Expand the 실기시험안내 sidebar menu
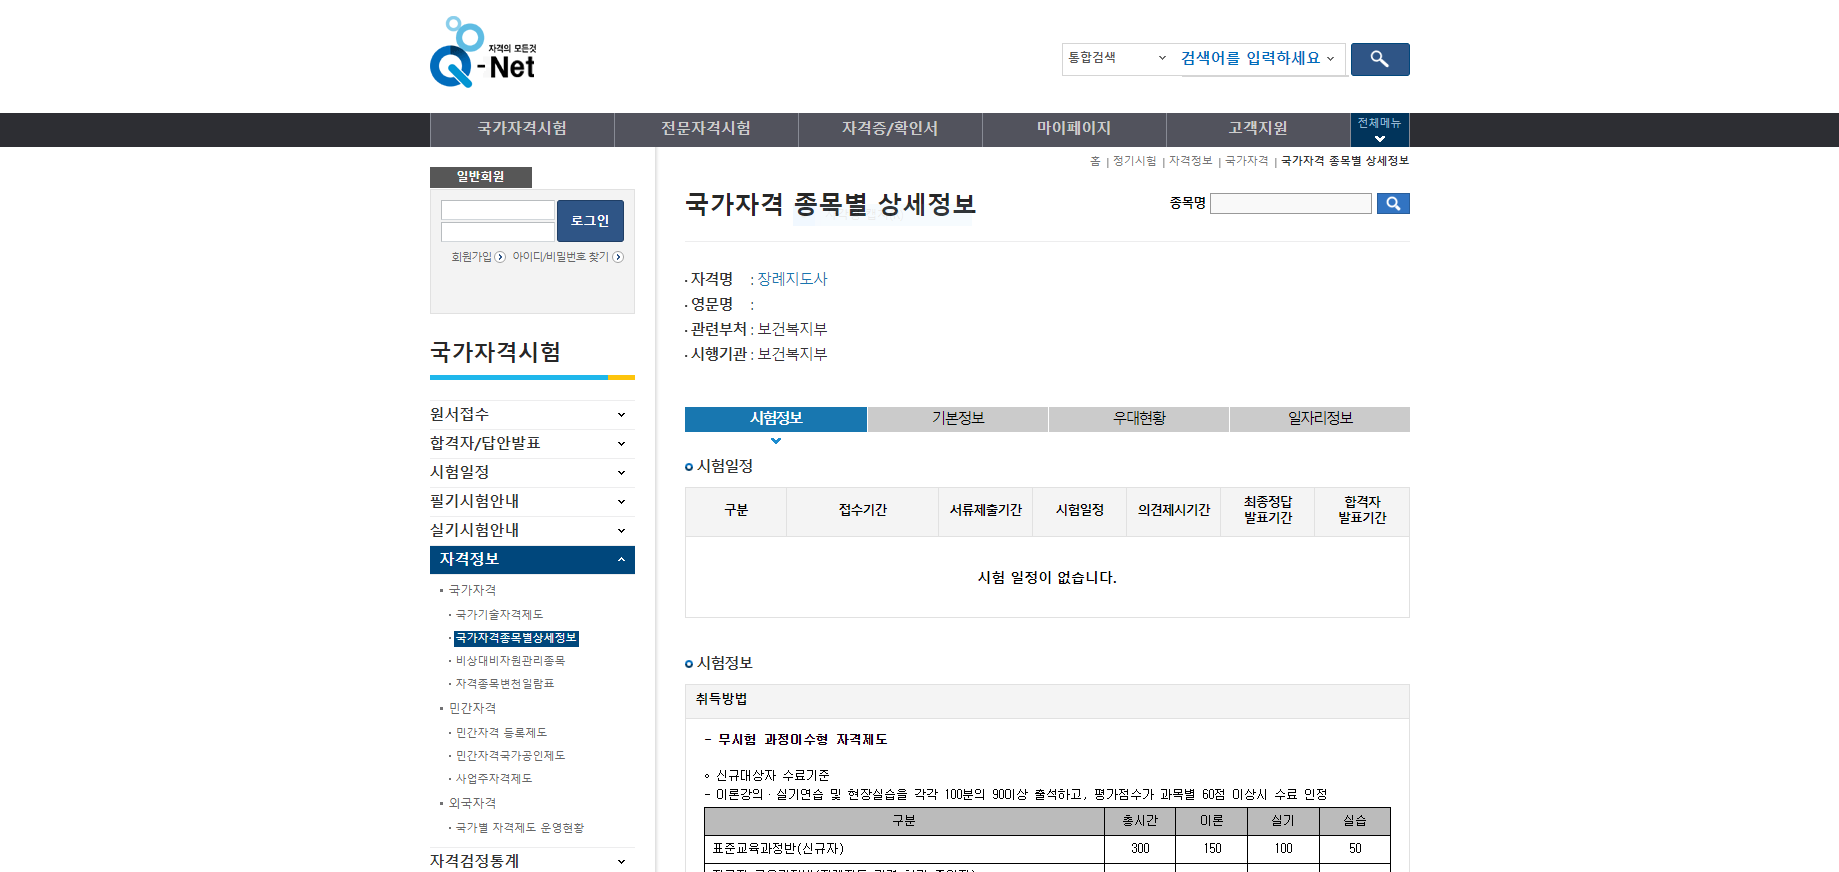Screen dimensions: 1839x872 [532, 530]
